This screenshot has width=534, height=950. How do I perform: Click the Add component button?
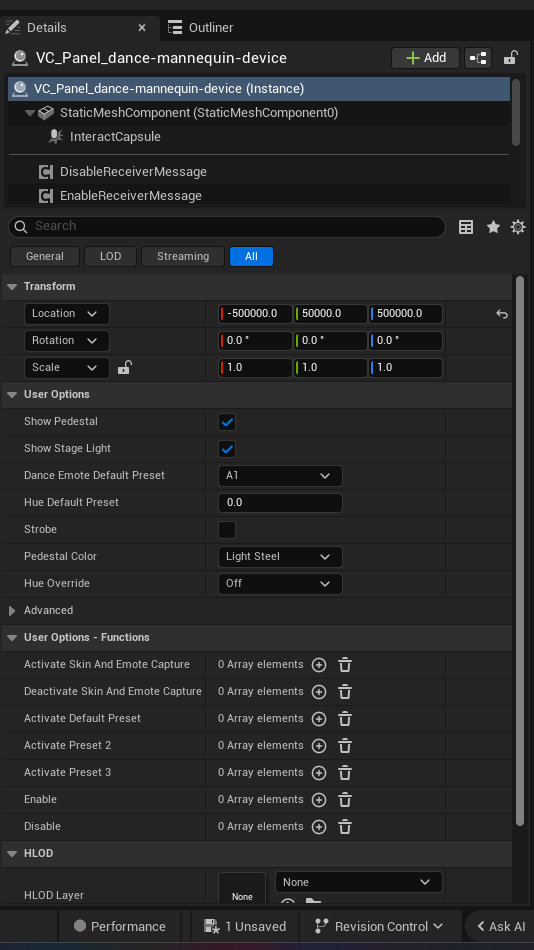tap(426, 58)
